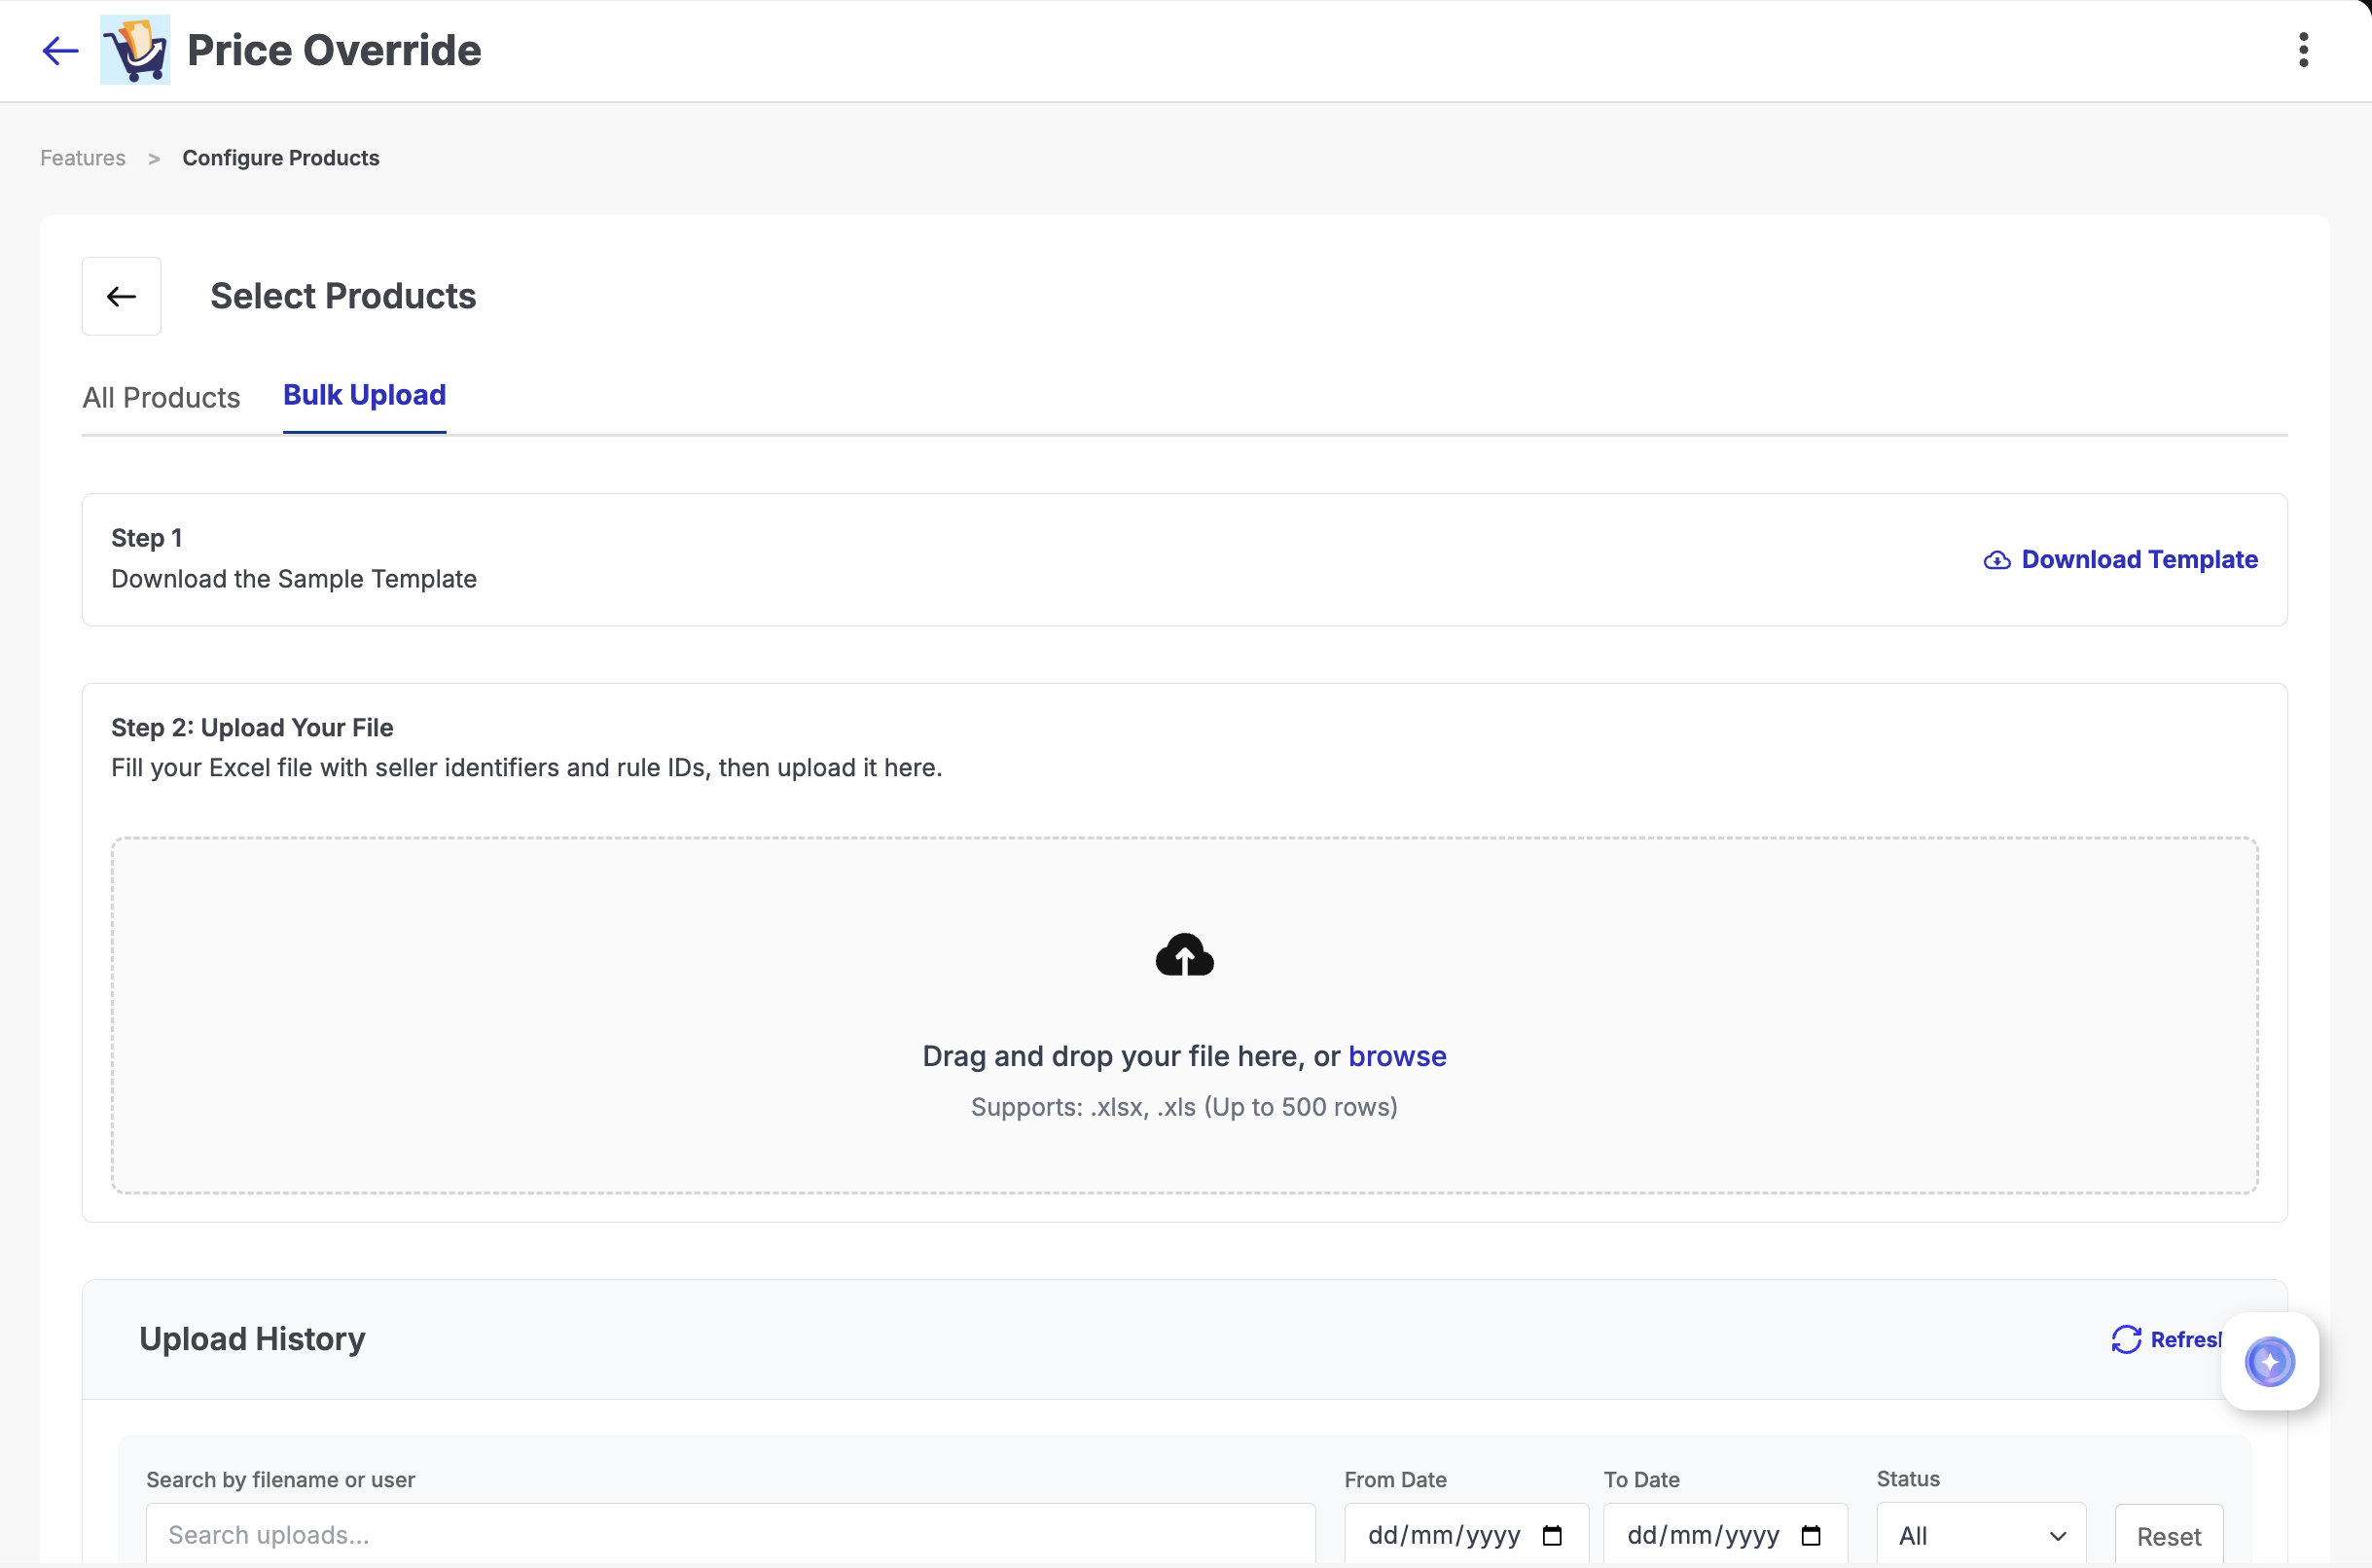Refresh the upload history
This screenshot has width=2372, height=1568.
pos(2166,1339)
